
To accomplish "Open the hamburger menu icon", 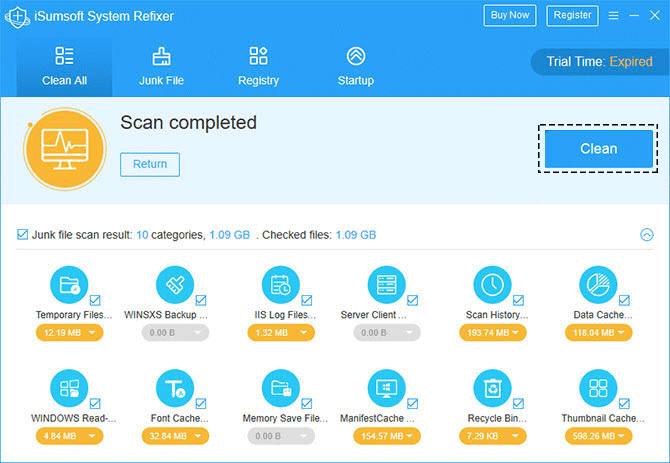I will (x=614, y=15).
